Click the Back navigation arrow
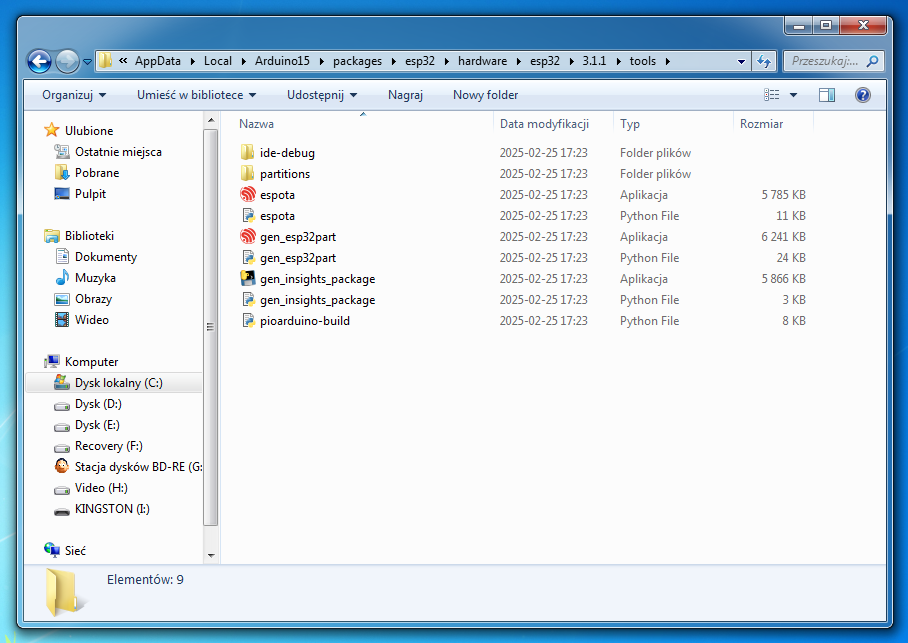Image resolution: width=908 pixels, height=643 pixels. coord(39,61)
